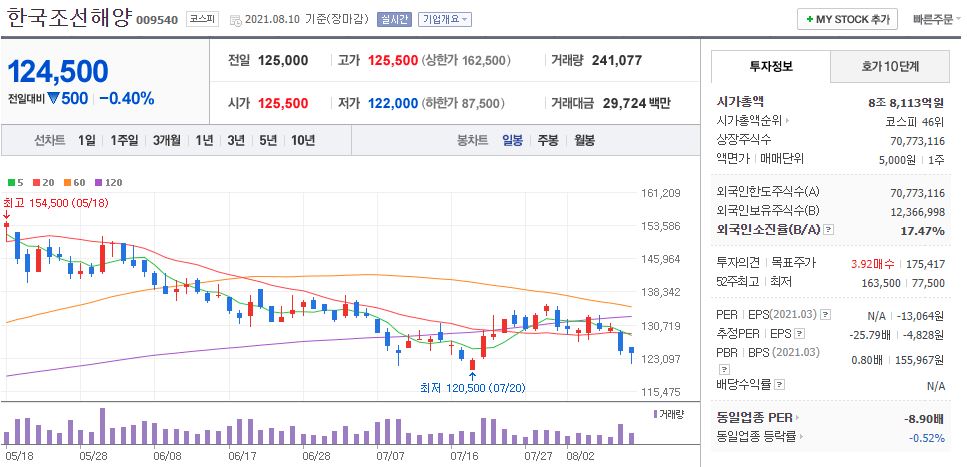Image resolution: width=967 pixels, height=467 pixels.
Task: Show the 주봉 weekly candle chart
Action: (x=548, y=141)
